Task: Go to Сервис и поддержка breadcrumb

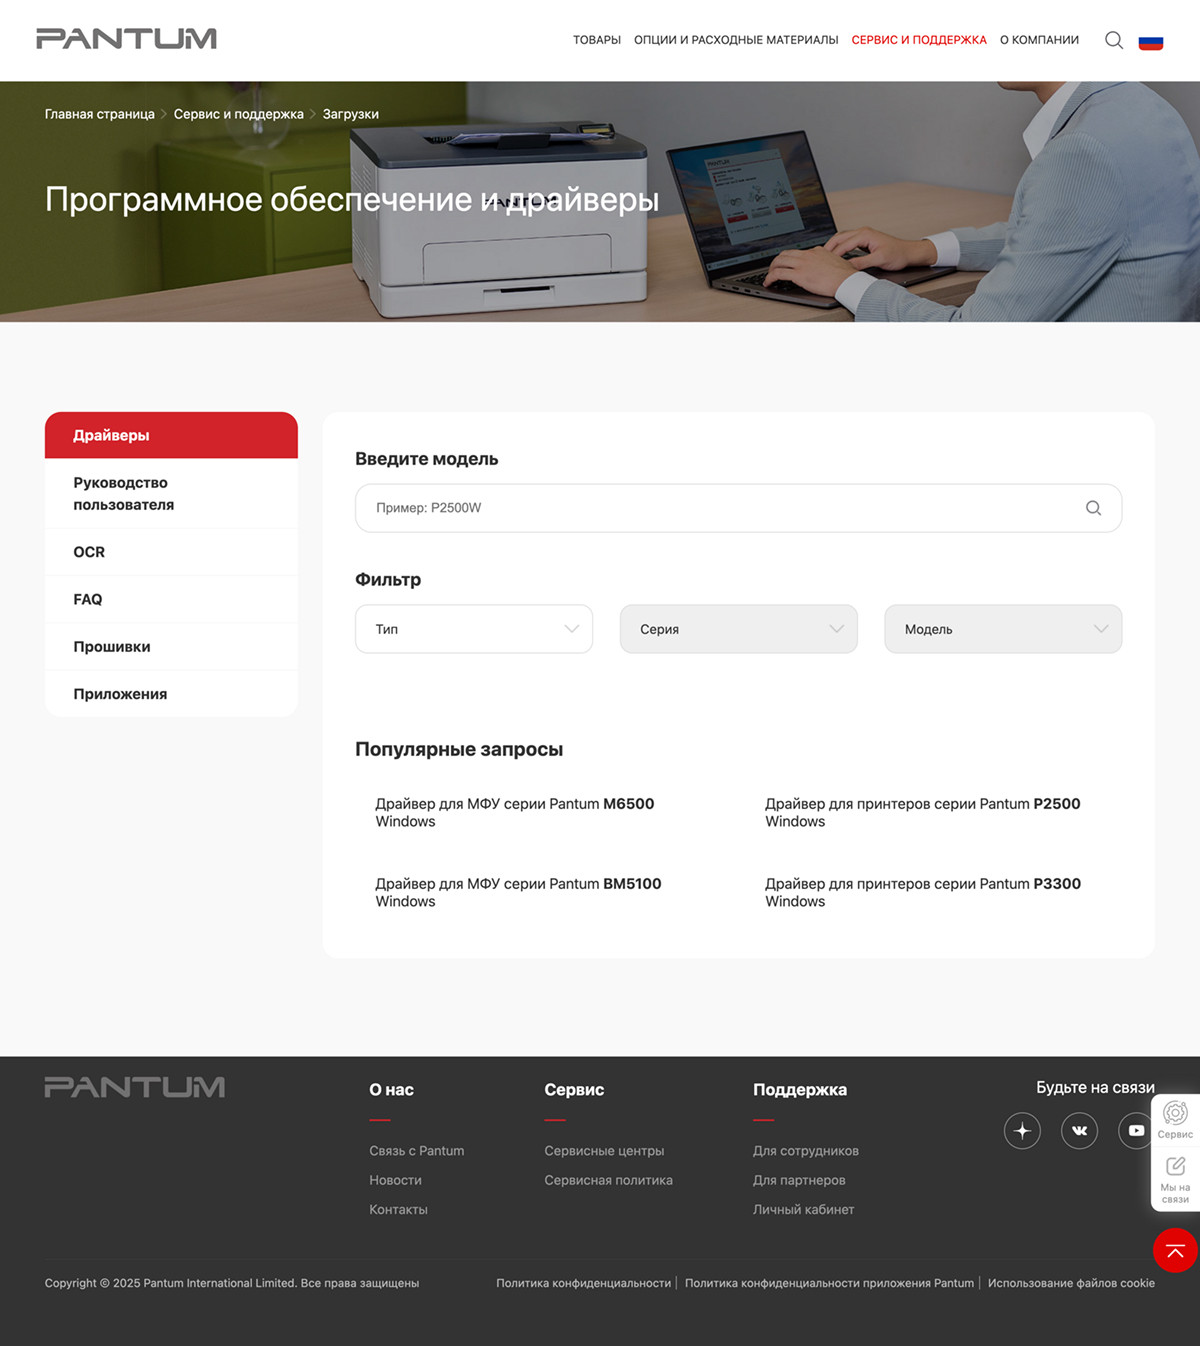Action: tap(239, 114)
